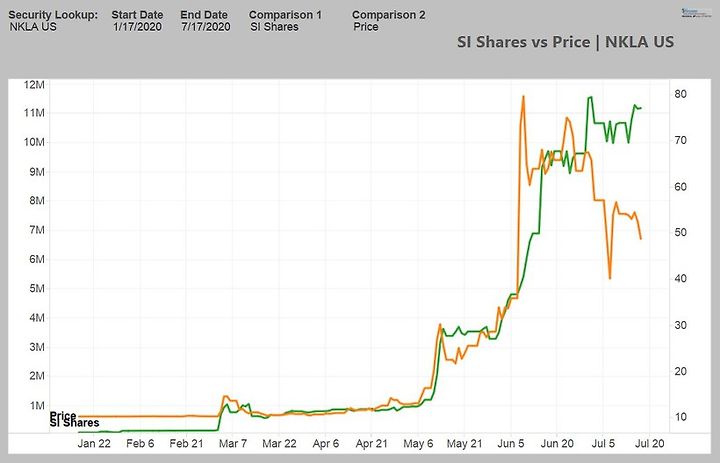720x463 pixels.
Task: Click the 2M left axis label
Action: [38, 376]
